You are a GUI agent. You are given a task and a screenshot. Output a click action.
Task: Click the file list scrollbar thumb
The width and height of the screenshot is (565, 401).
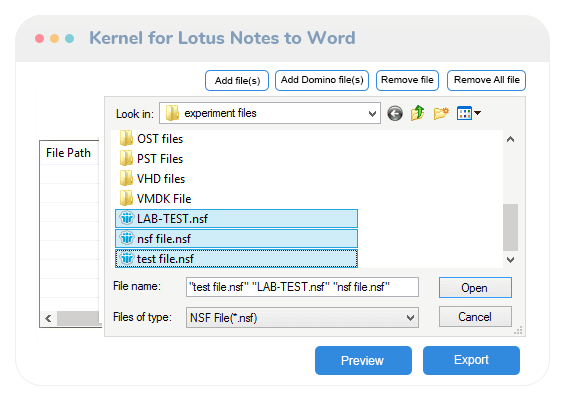(510, 227)
